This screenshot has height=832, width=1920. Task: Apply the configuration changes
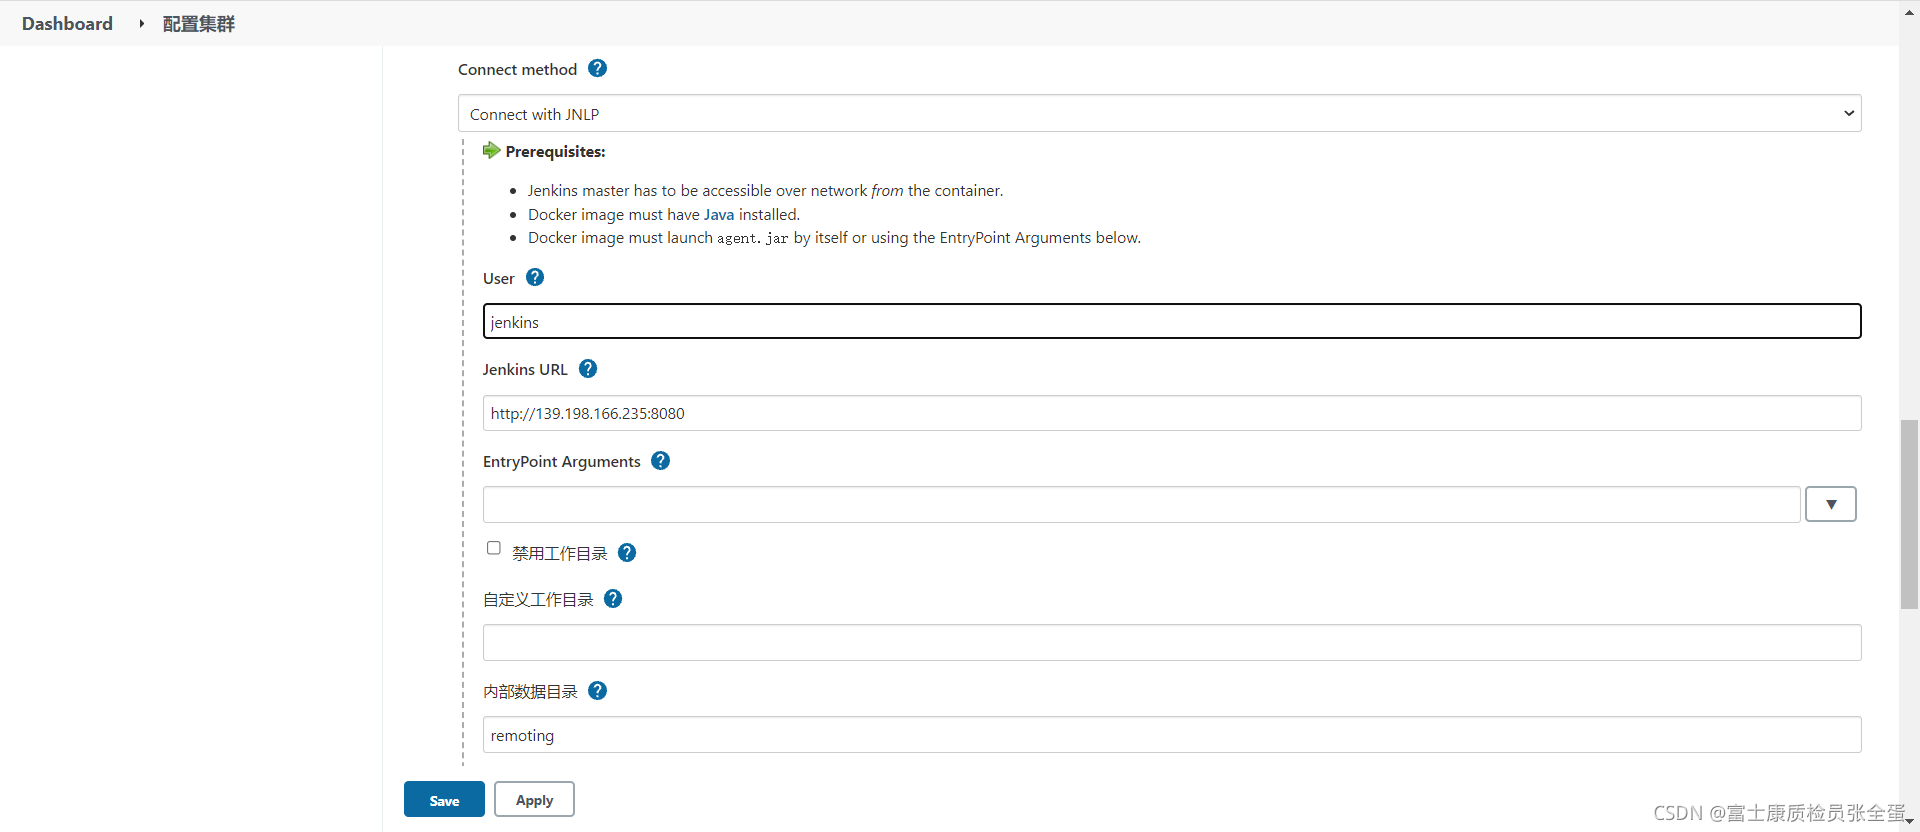point(534,799)
